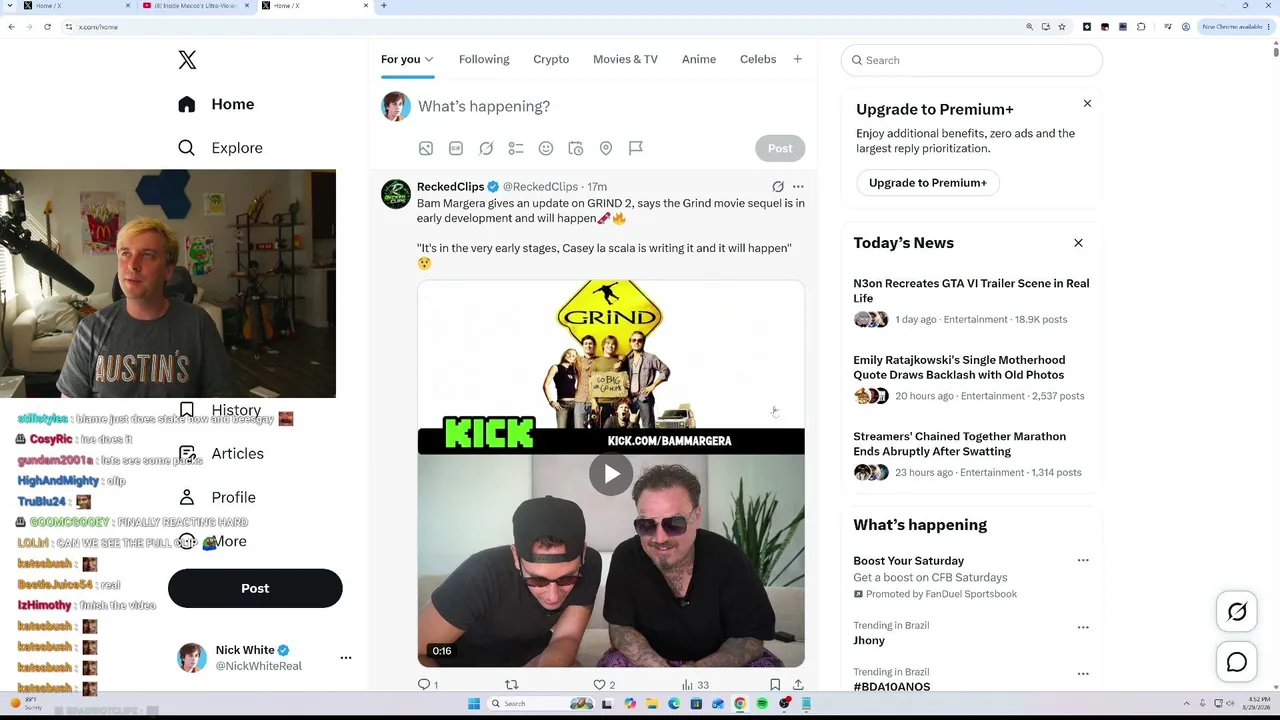The image size is (1280, 720).
Task: Reload the page in Chrome
Action: coord(47,27)
